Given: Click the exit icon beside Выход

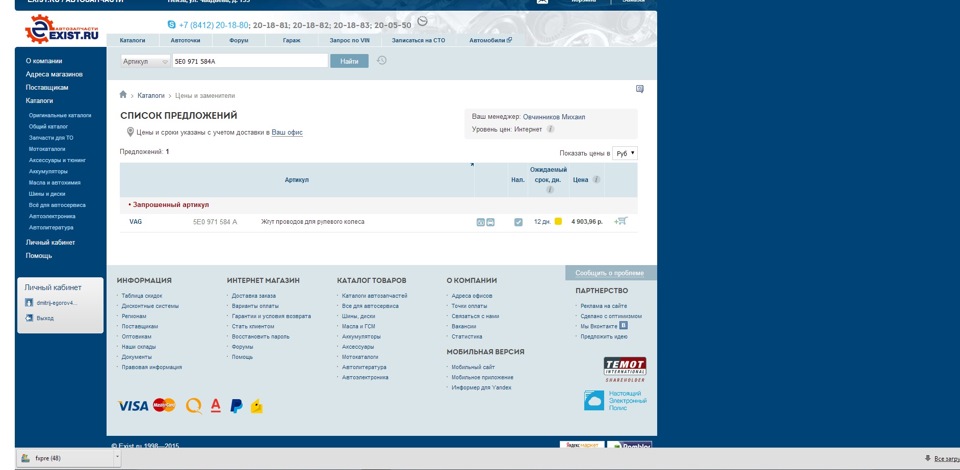Looking at the screenshot, I should tap(28, 318).
